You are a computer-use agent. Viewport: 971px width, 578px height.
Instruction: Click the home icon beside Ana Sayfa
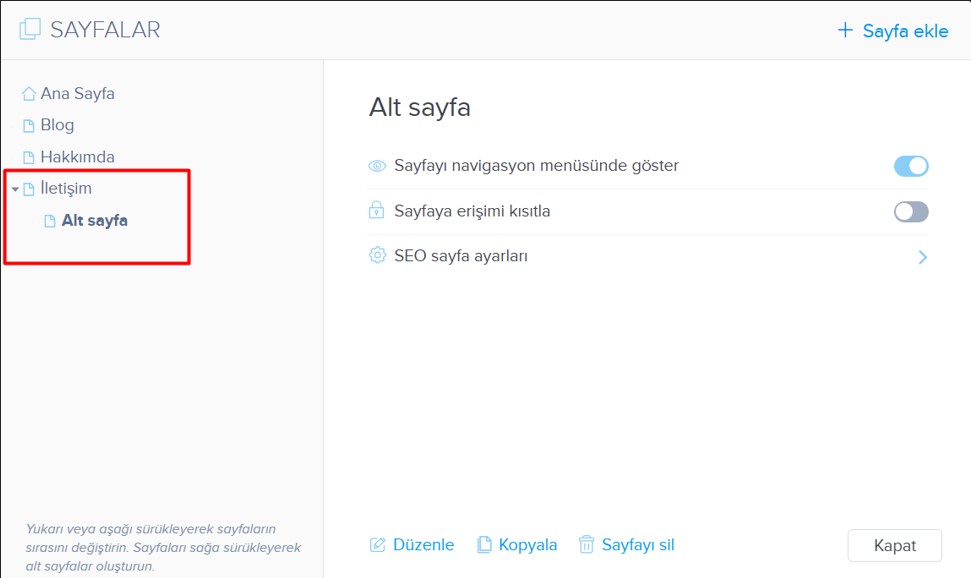point(29,94)
